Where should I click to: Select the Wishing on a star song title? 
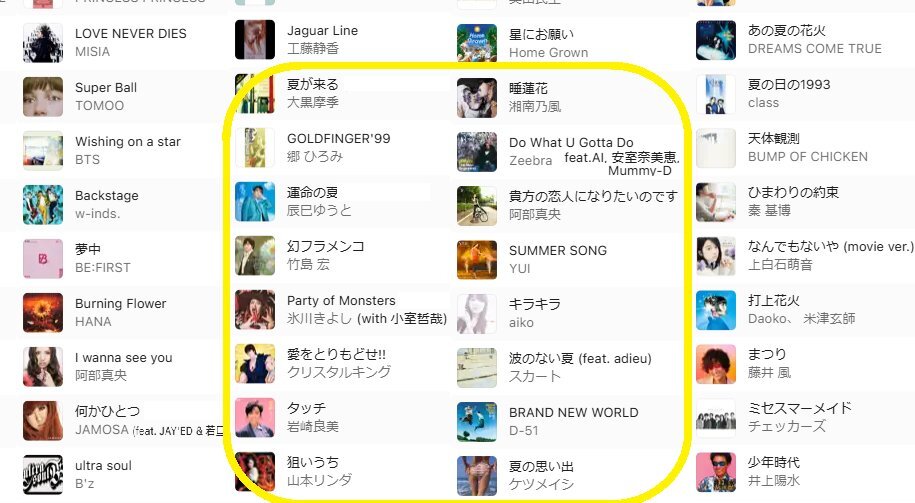point(128,142)
